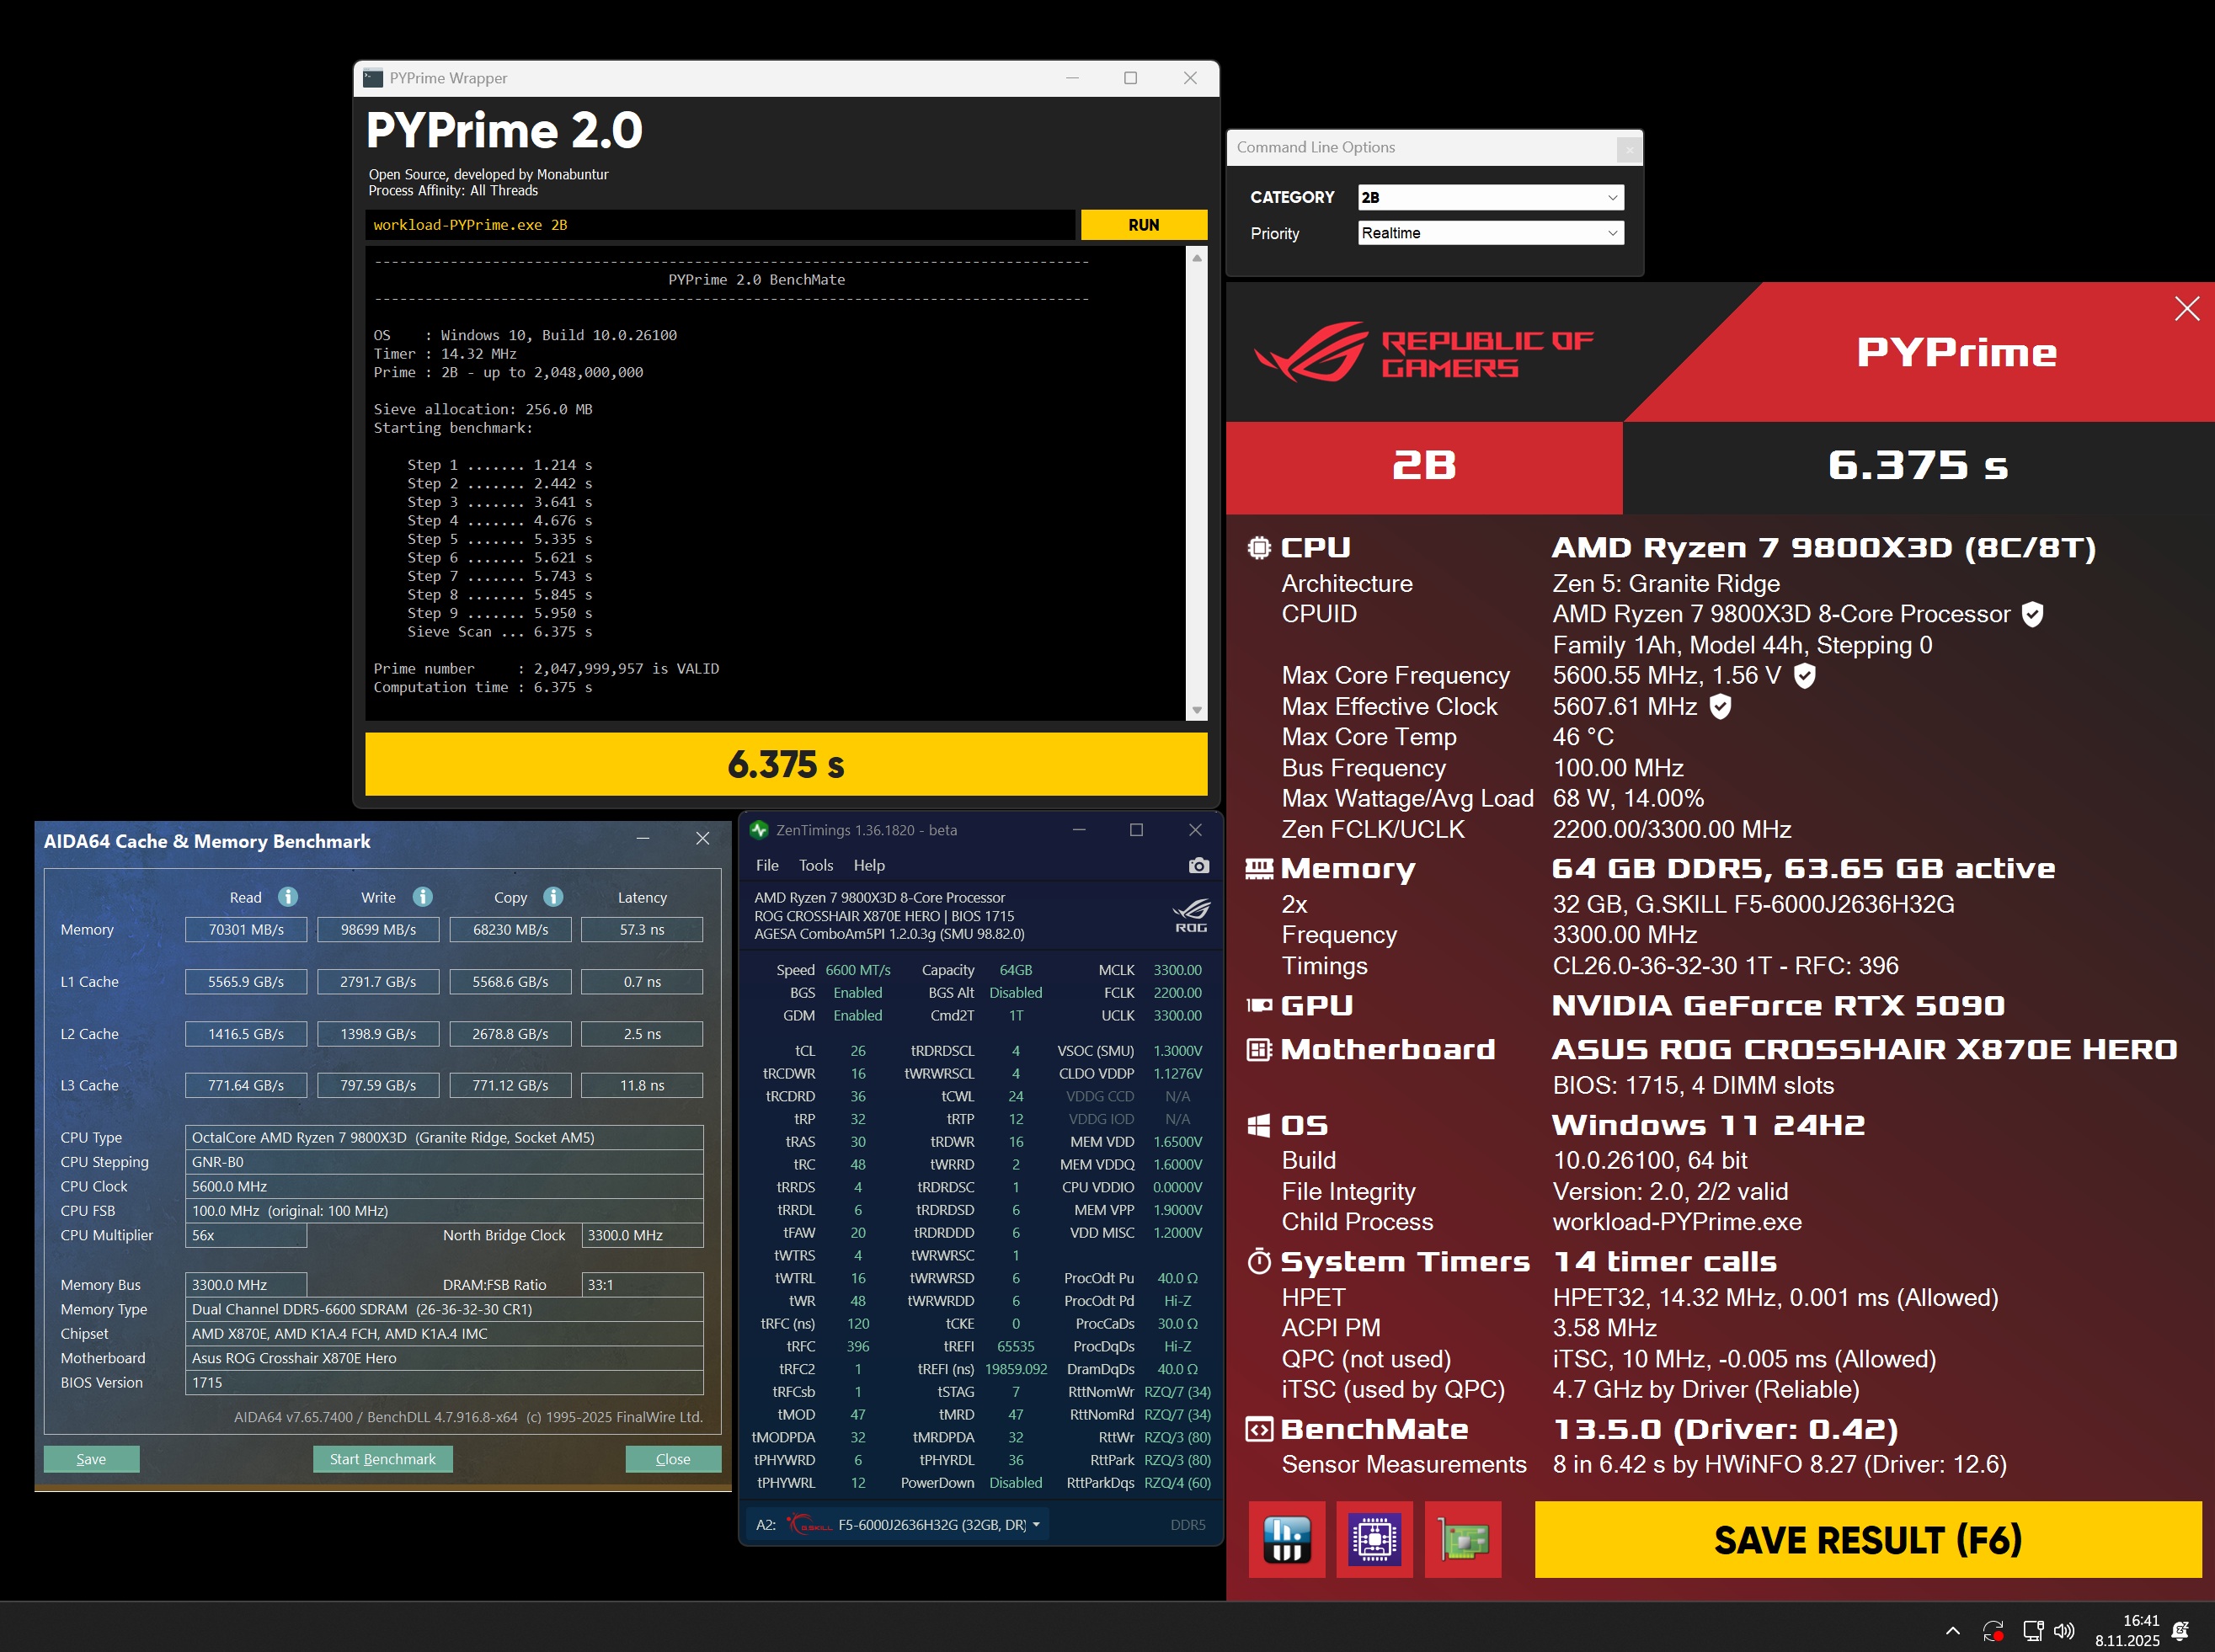Click Write info icon in AIDA64

coord(423,897)
